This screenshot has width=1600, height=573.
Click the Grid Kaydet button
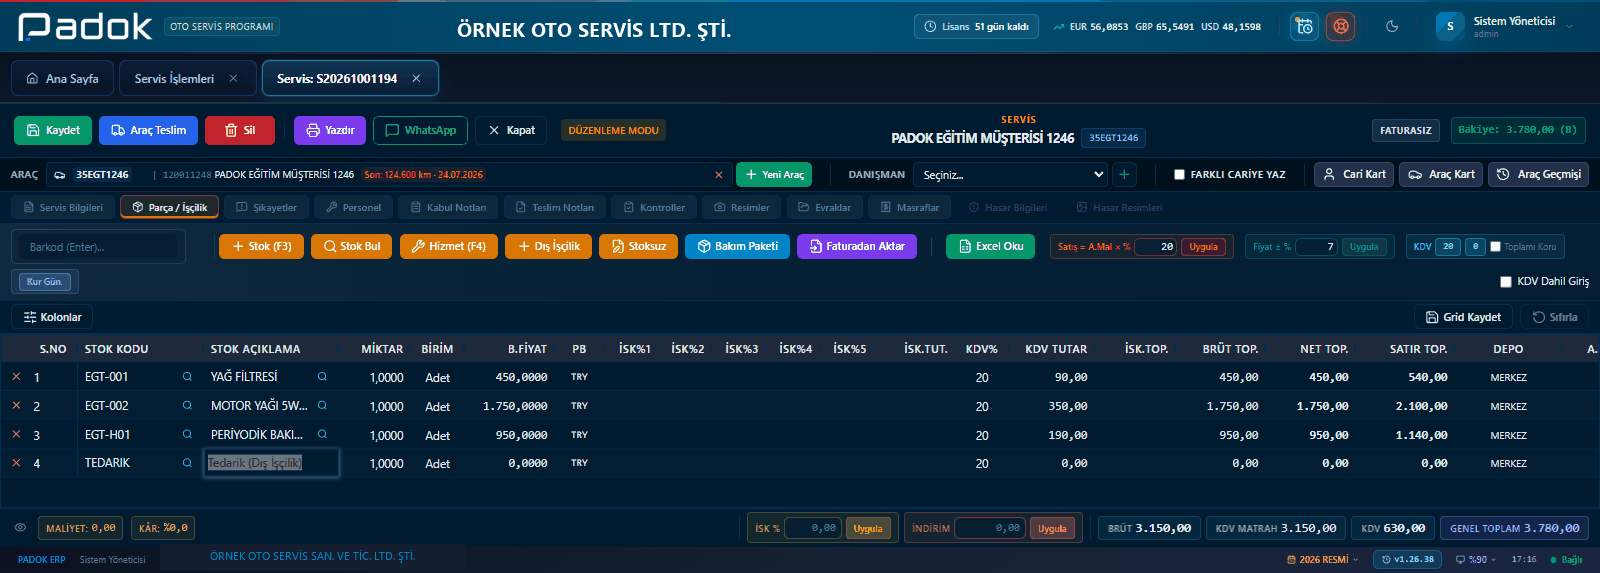pos(1463,317)
